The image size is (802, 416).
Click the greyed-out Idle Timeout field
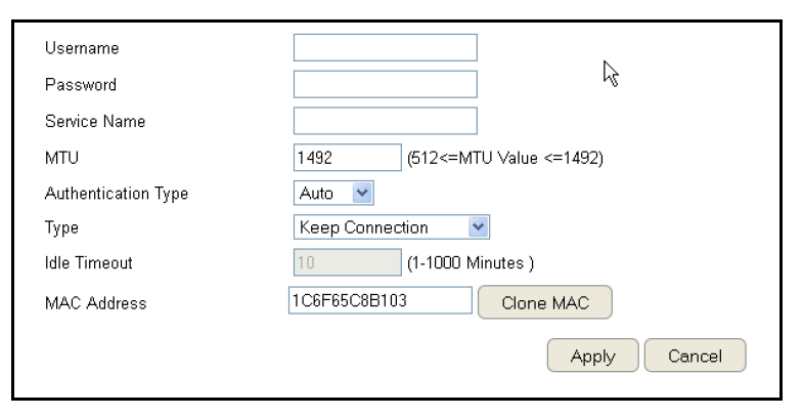(x=346, y=264)
